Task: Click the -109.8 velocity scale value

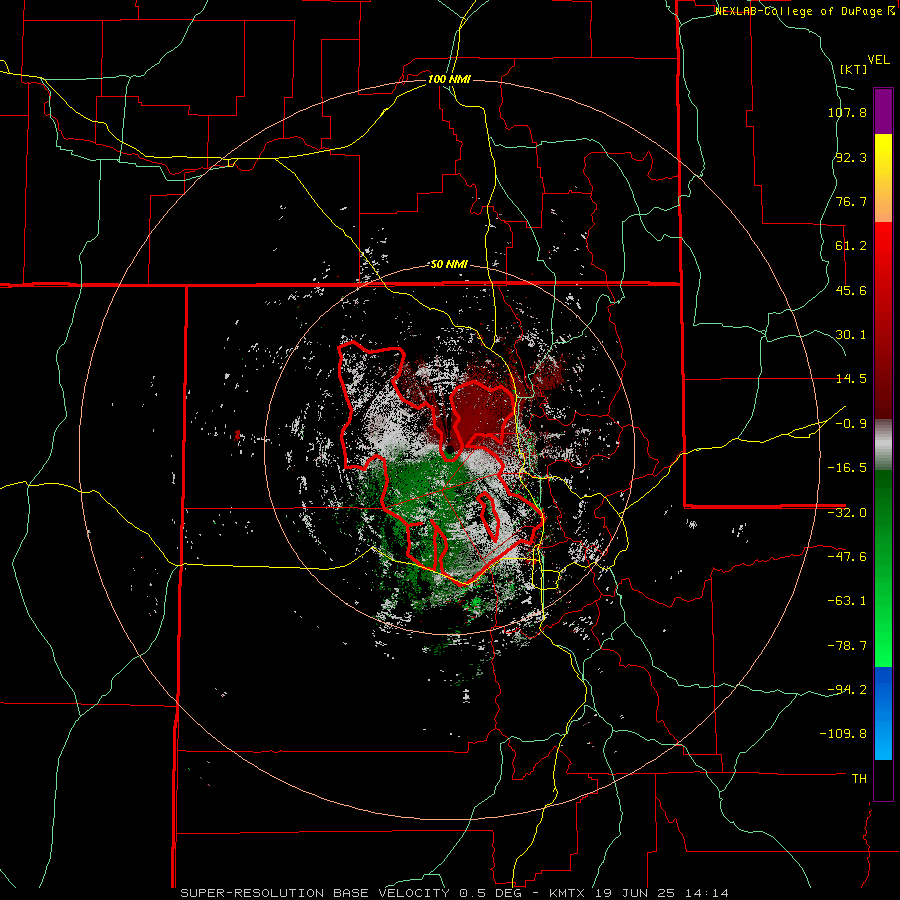Action: click(843, 734)
